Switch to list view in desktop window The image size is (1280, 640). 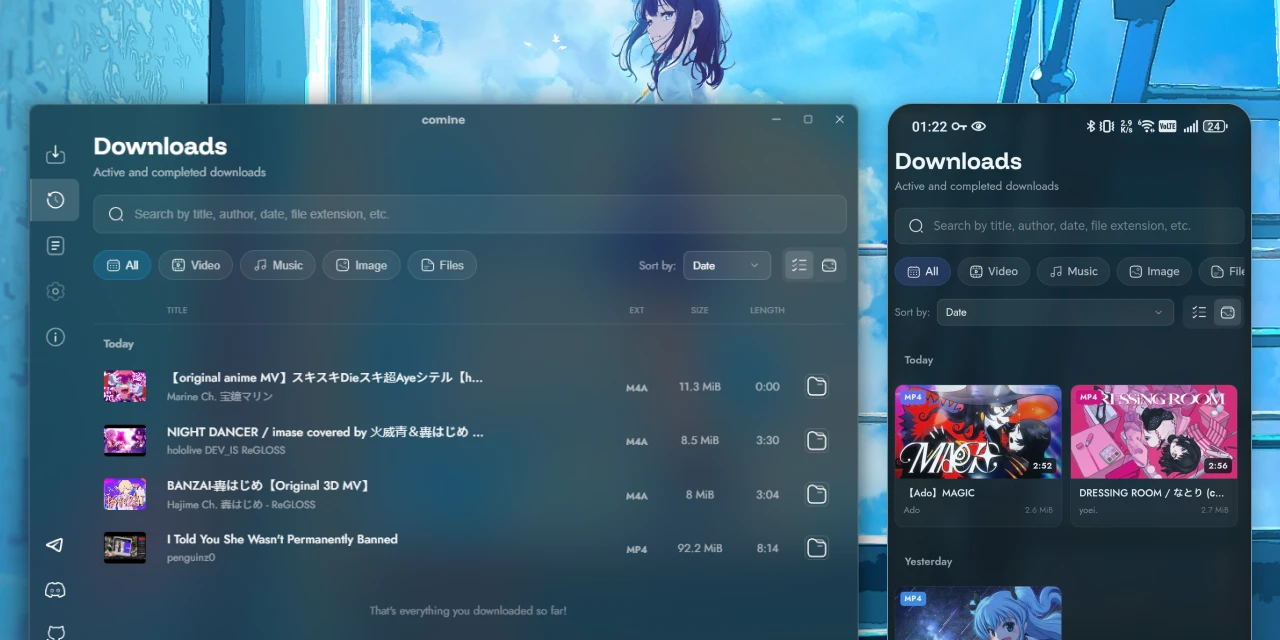click(799, 265)
